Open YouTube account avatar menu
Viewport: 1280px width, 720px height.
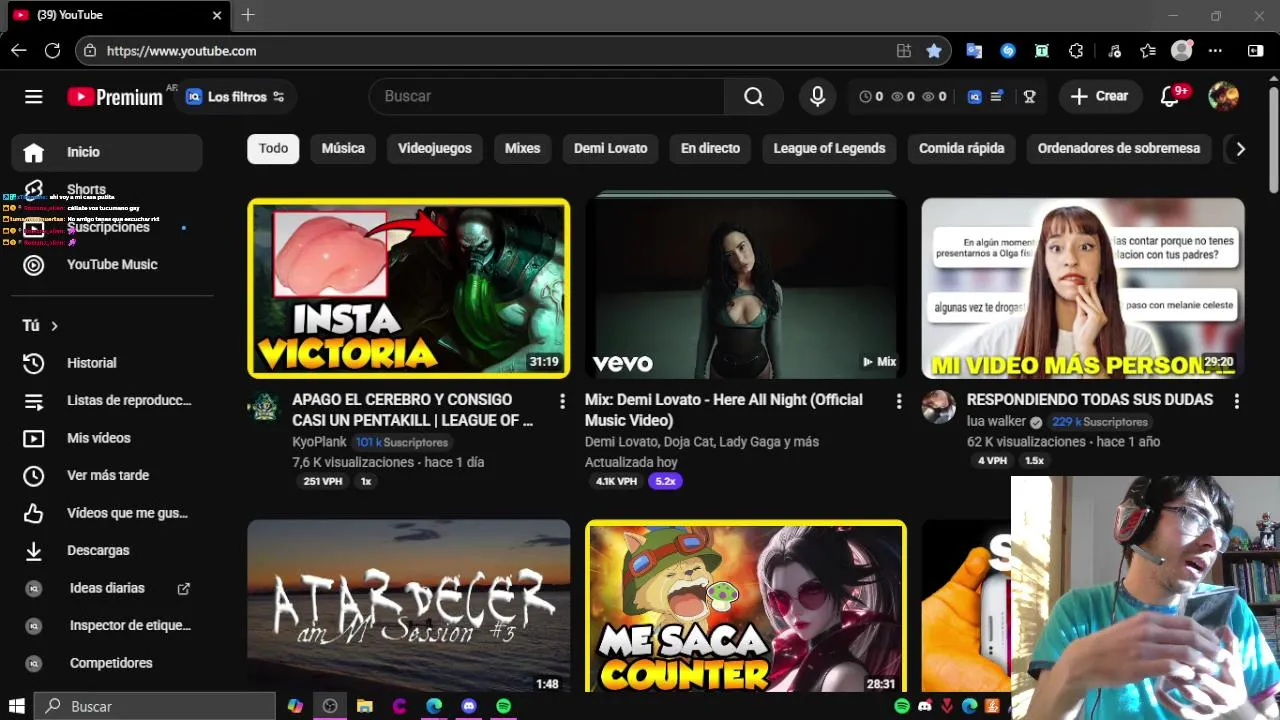(1223, 96)
